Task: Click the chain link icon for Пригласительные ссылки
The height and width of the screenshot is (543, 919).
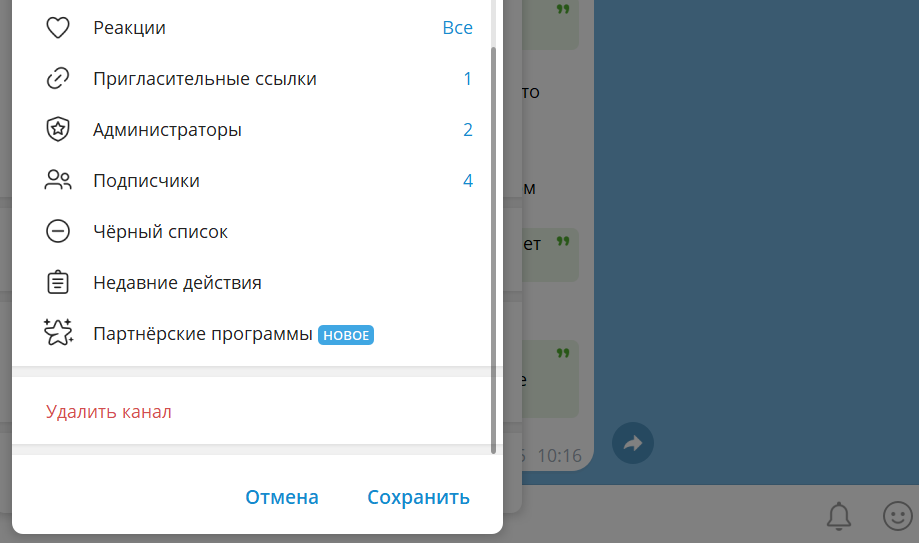Action: click(58, 79)
